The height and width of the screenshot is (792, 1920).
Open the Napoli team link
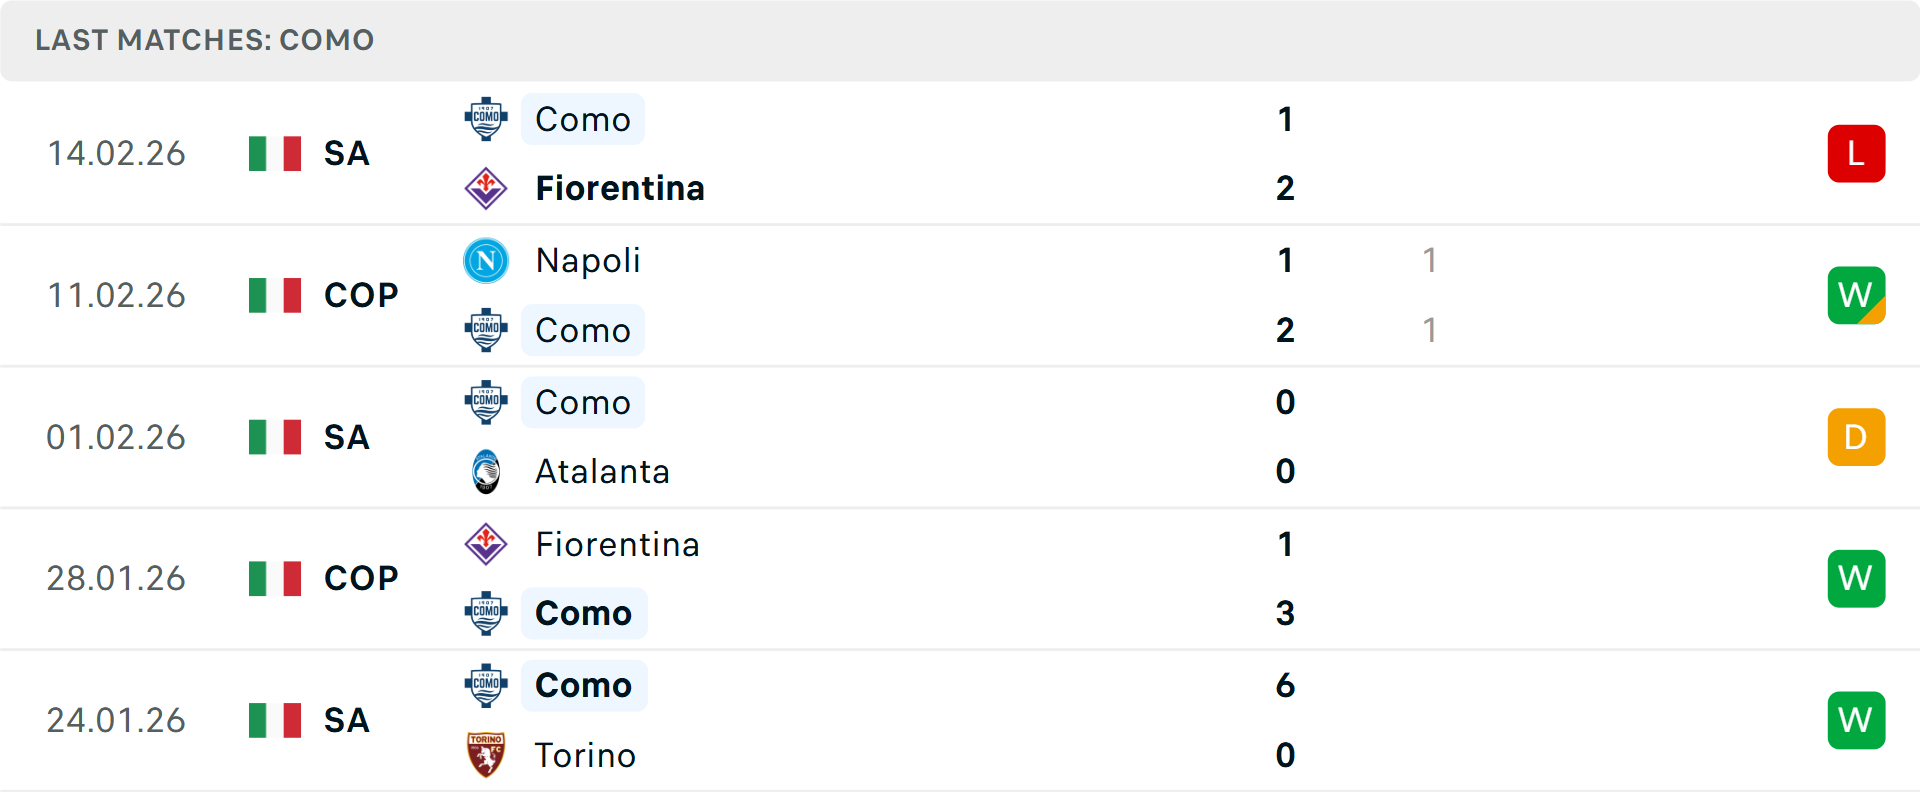point(588,261)
